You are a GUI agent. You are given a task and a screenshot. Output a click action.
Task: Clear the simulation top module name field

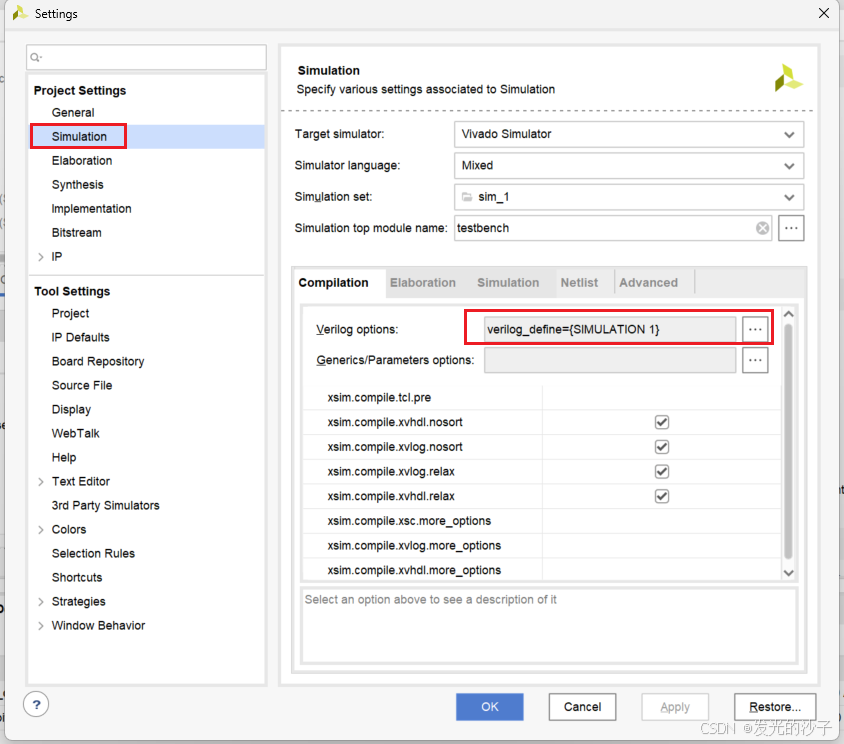tap(762, 228)
